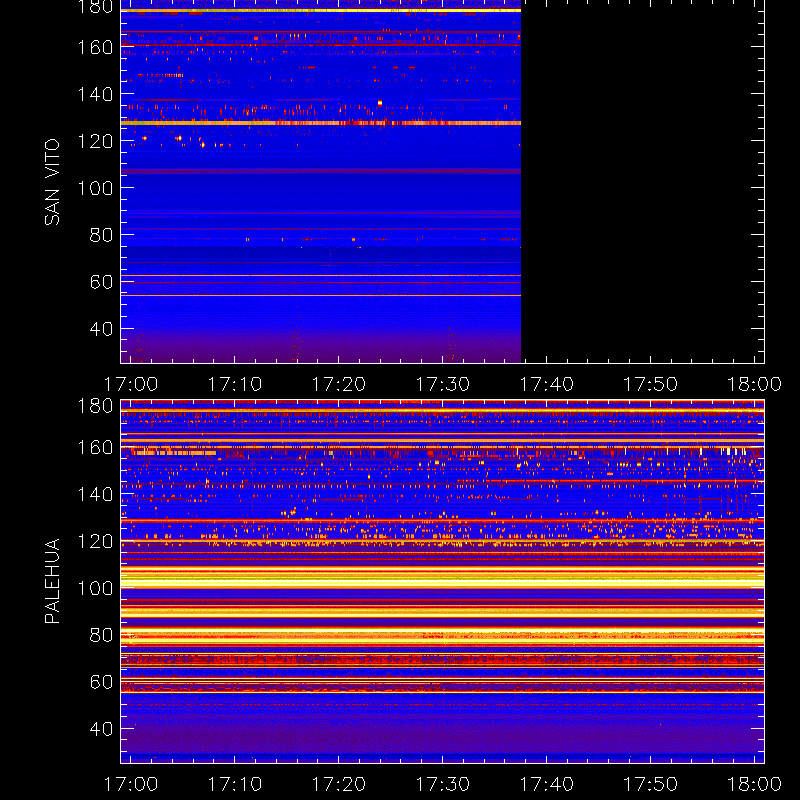Image resolution: width=800 pixels, height=800 pixels.
Task: Pick the 180 frequency label on PALEHUA axis
Action: [x=95, y=406]
